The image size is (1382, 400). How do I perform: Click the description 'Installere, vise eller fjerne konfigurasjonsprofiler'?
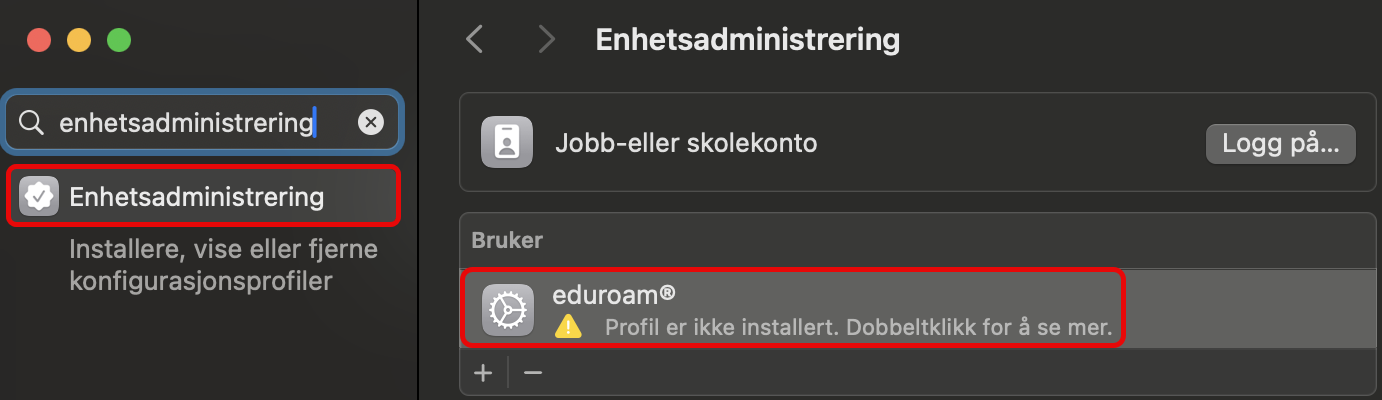tap(223, 265)
